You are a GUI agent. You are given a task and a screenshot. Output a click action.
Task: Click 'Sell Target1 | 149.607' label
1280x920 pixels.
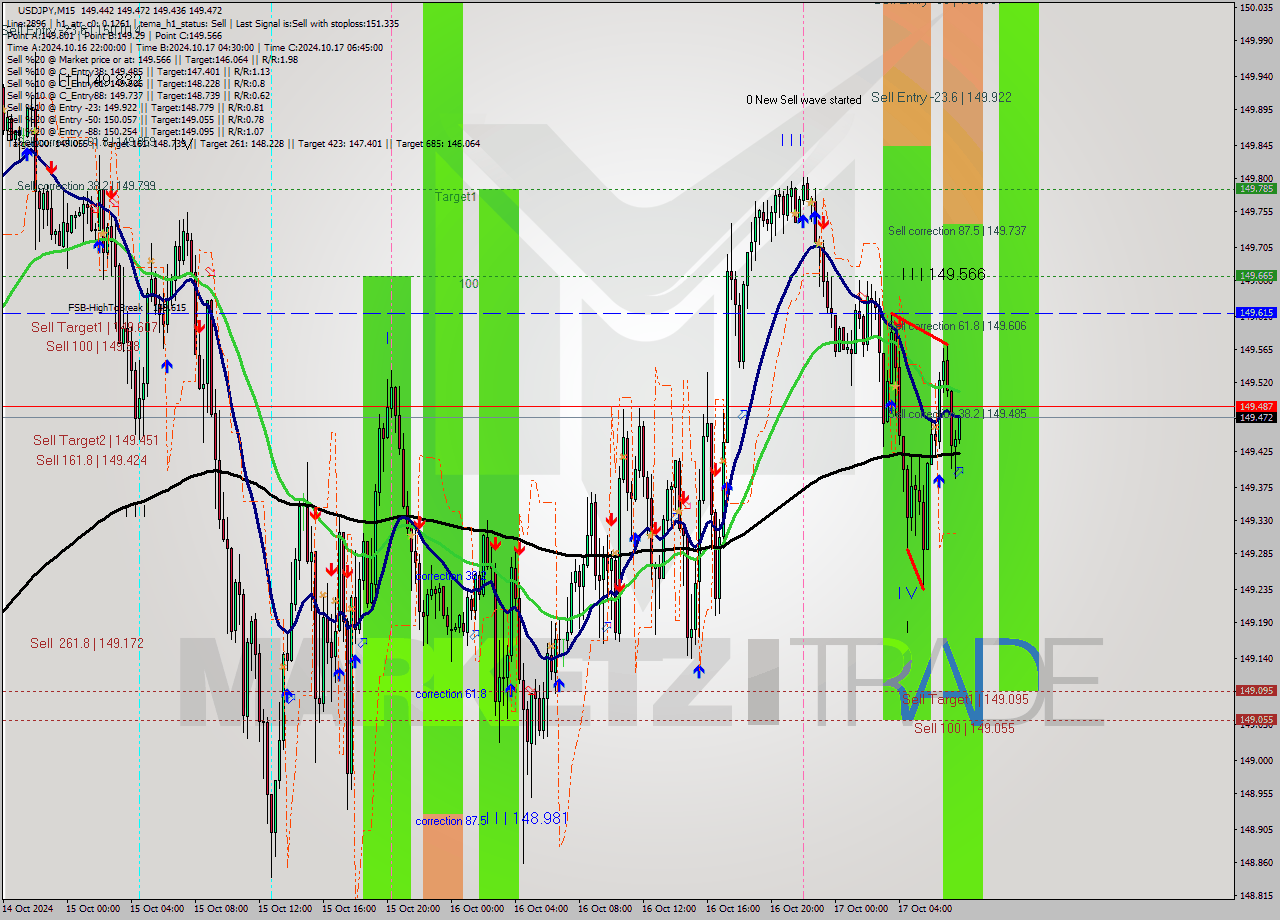coord(95,327)
